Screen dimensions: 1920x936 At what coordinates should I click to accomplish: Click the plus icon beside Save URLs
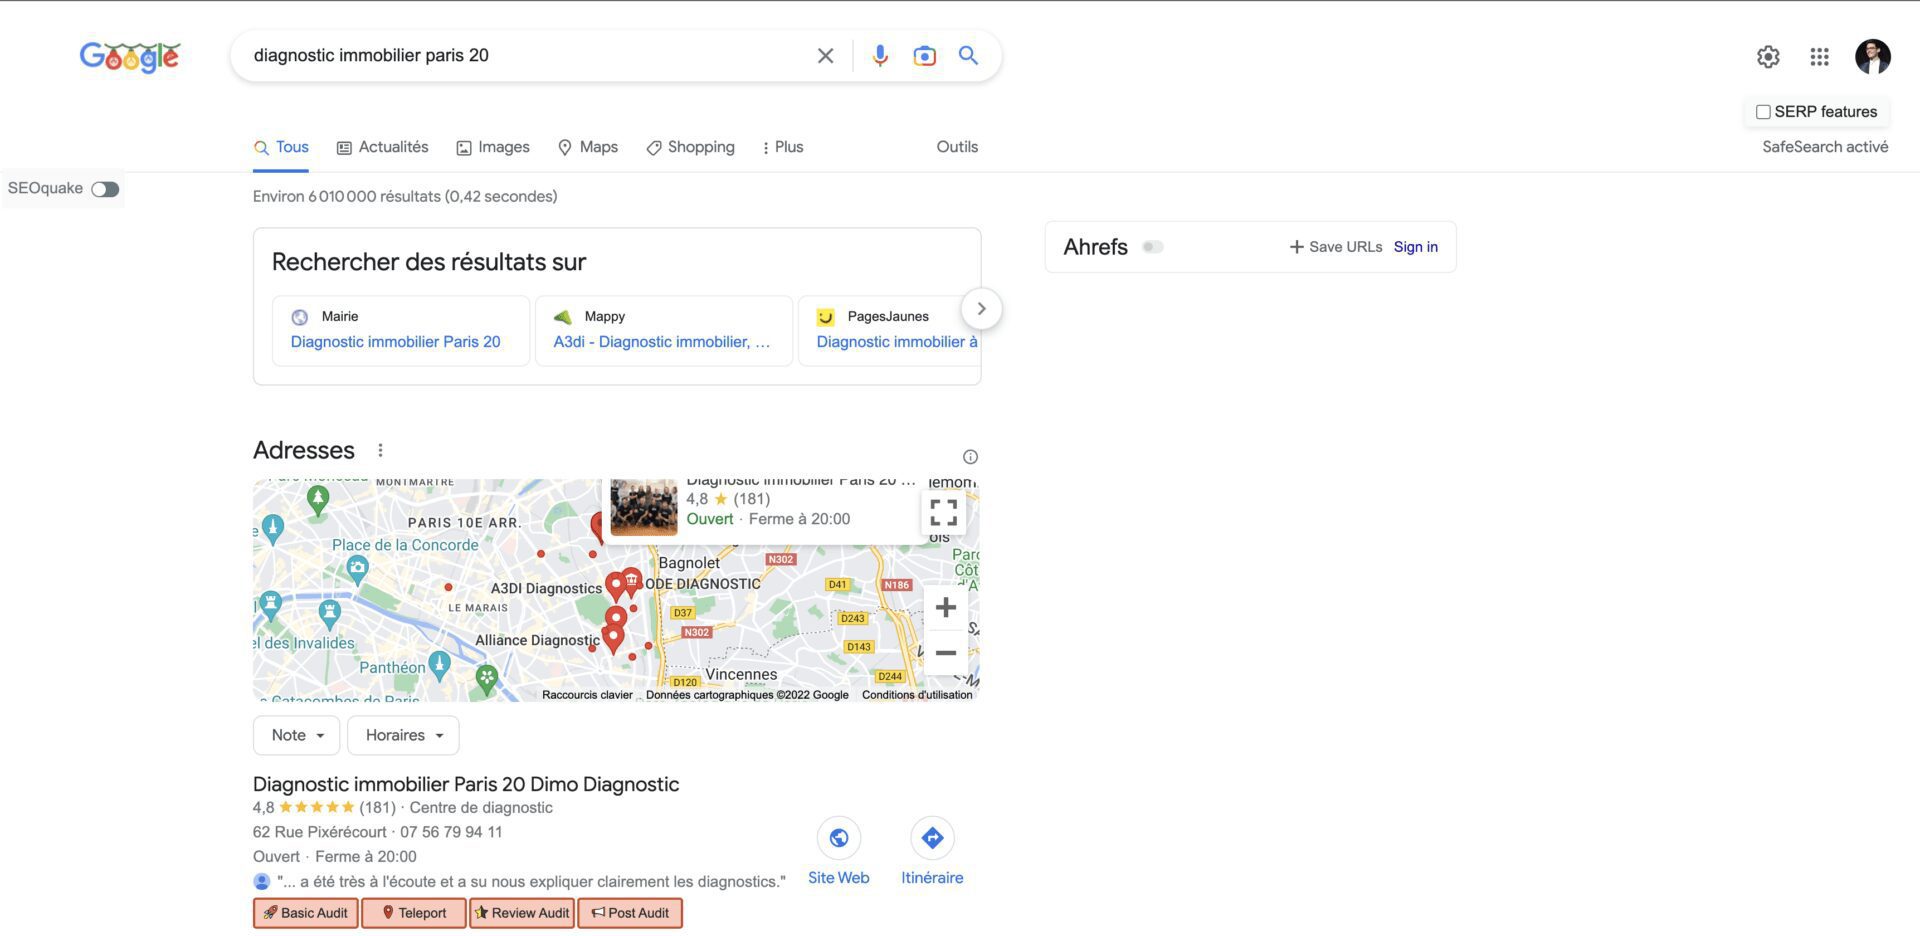click(x=1296, y=247)
